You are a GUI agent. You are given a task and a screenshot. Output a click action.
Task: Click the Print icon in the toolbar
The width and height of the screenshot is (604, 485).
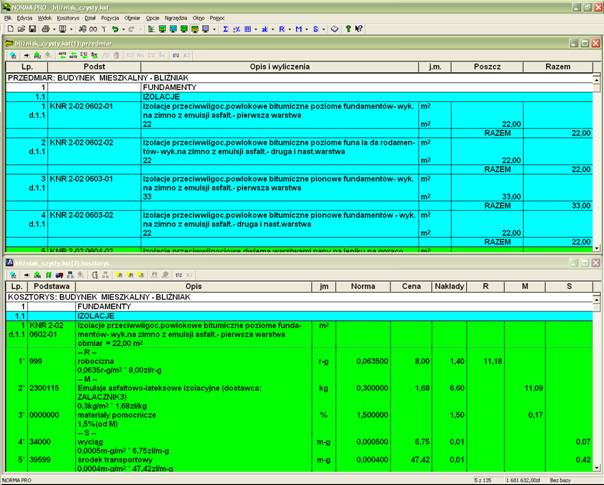click(x=46, y=29)
